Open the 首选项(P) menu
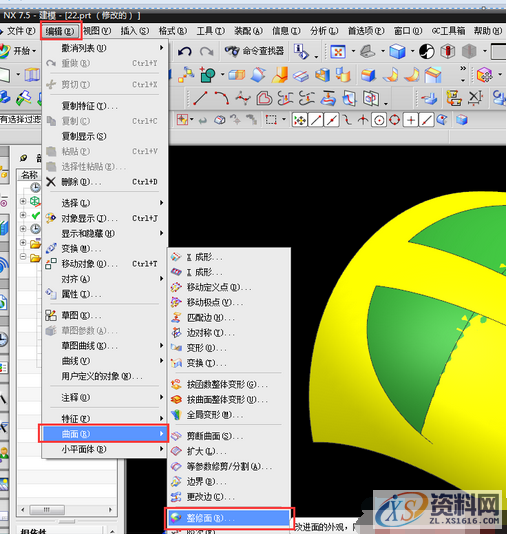Image resolution: width=507 pixels, height=534 pixels. (x=366, y=31)
